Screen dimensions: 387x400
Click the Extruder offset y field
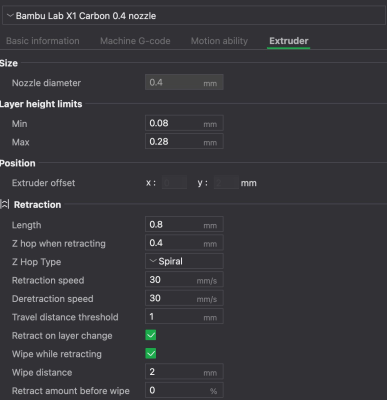tap(226, 183)
